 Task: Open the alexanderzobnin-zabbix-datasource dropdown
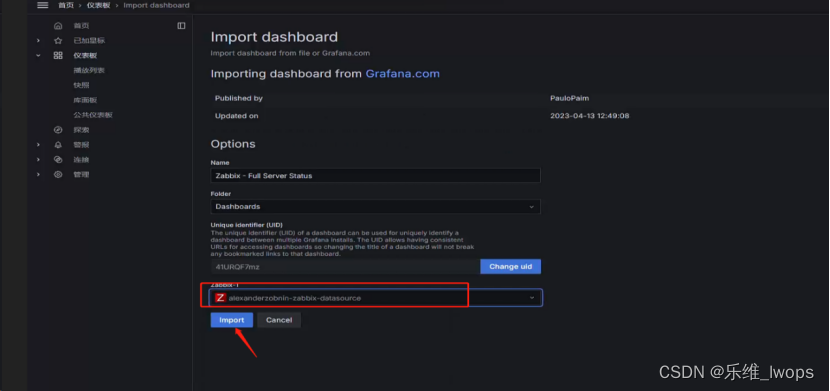(x=375, y=298)
